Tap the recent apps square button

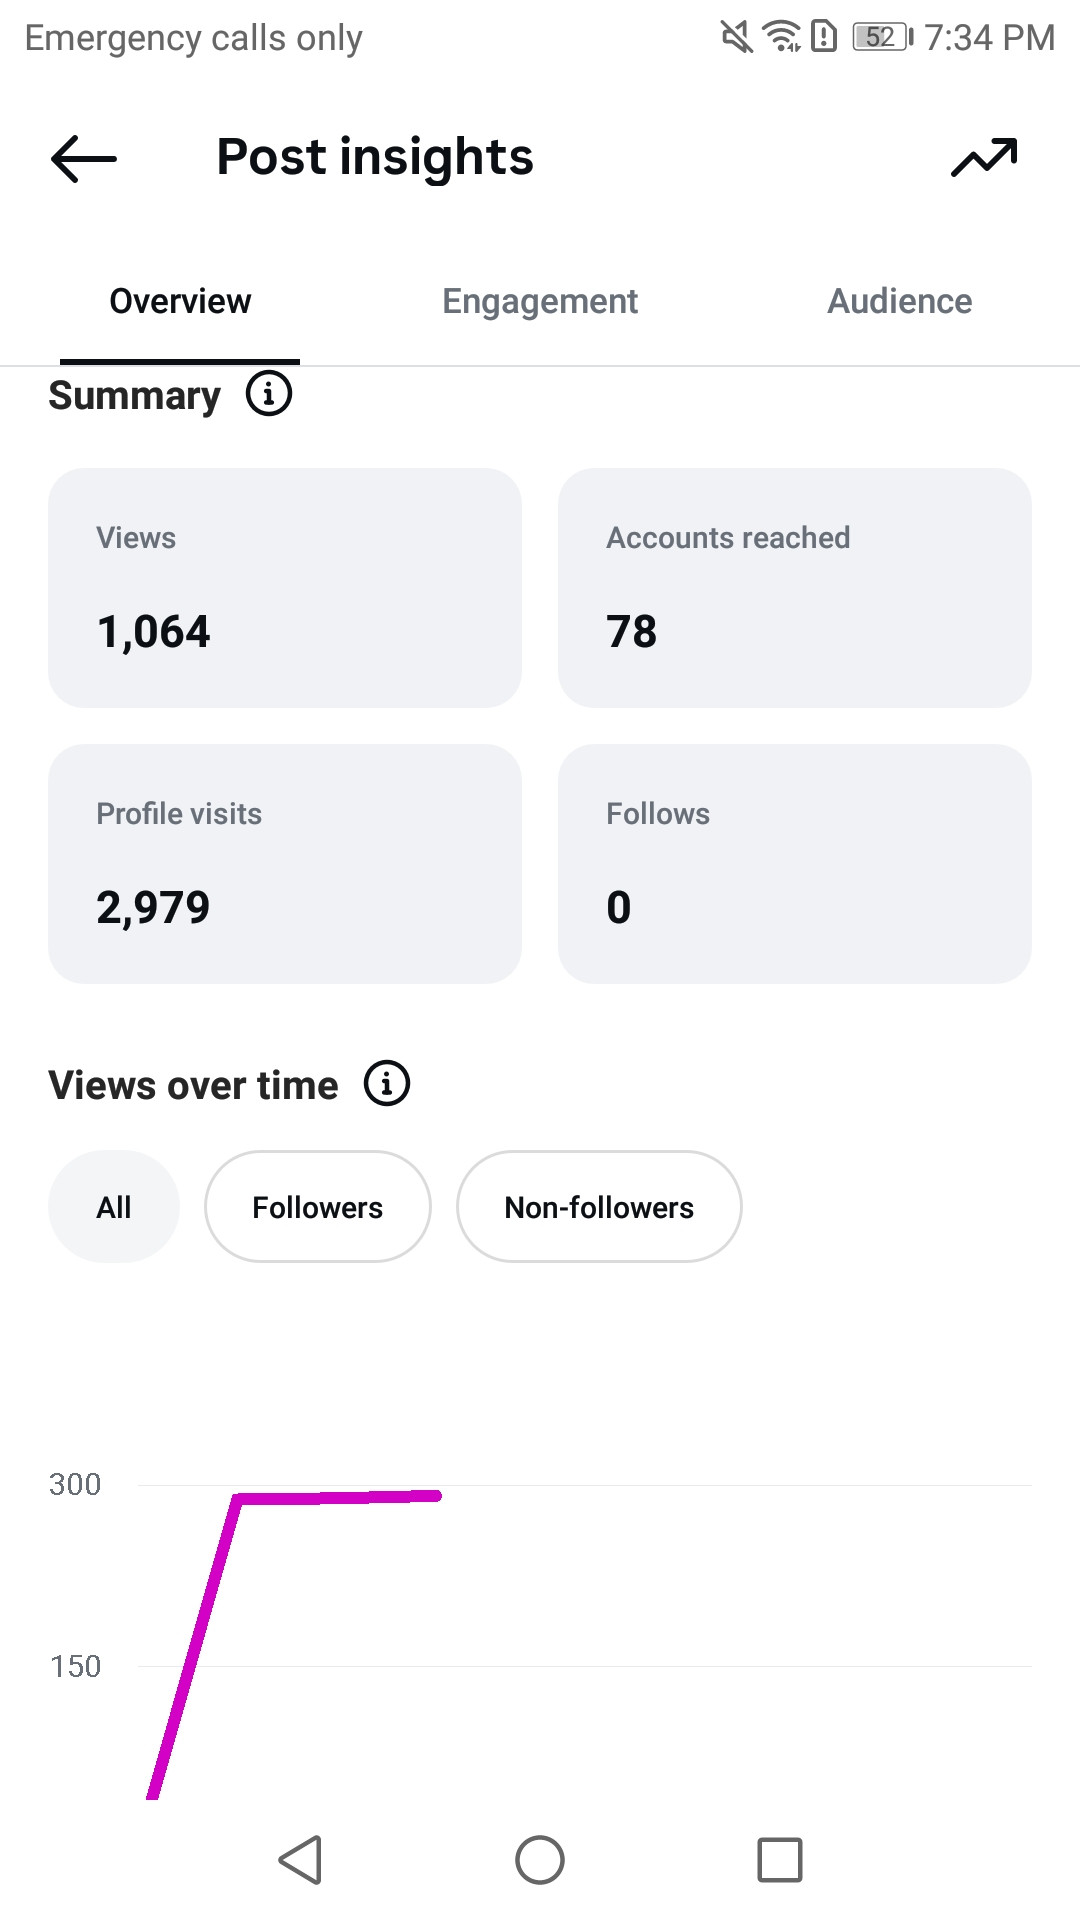[780, 1860]
